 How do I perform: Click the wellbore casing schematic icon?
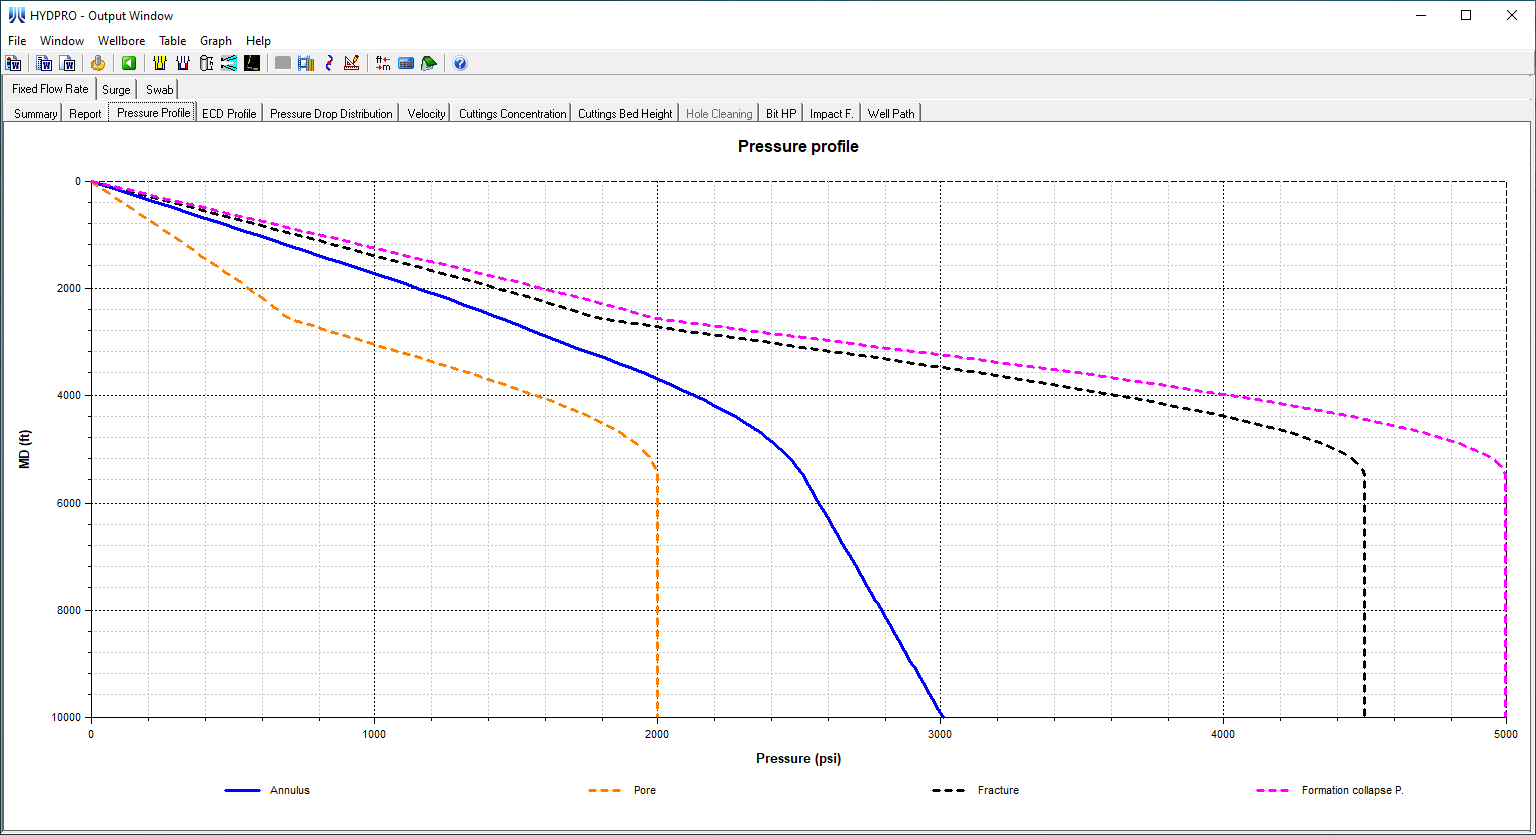pyautogui.click(x=160, y=63)
